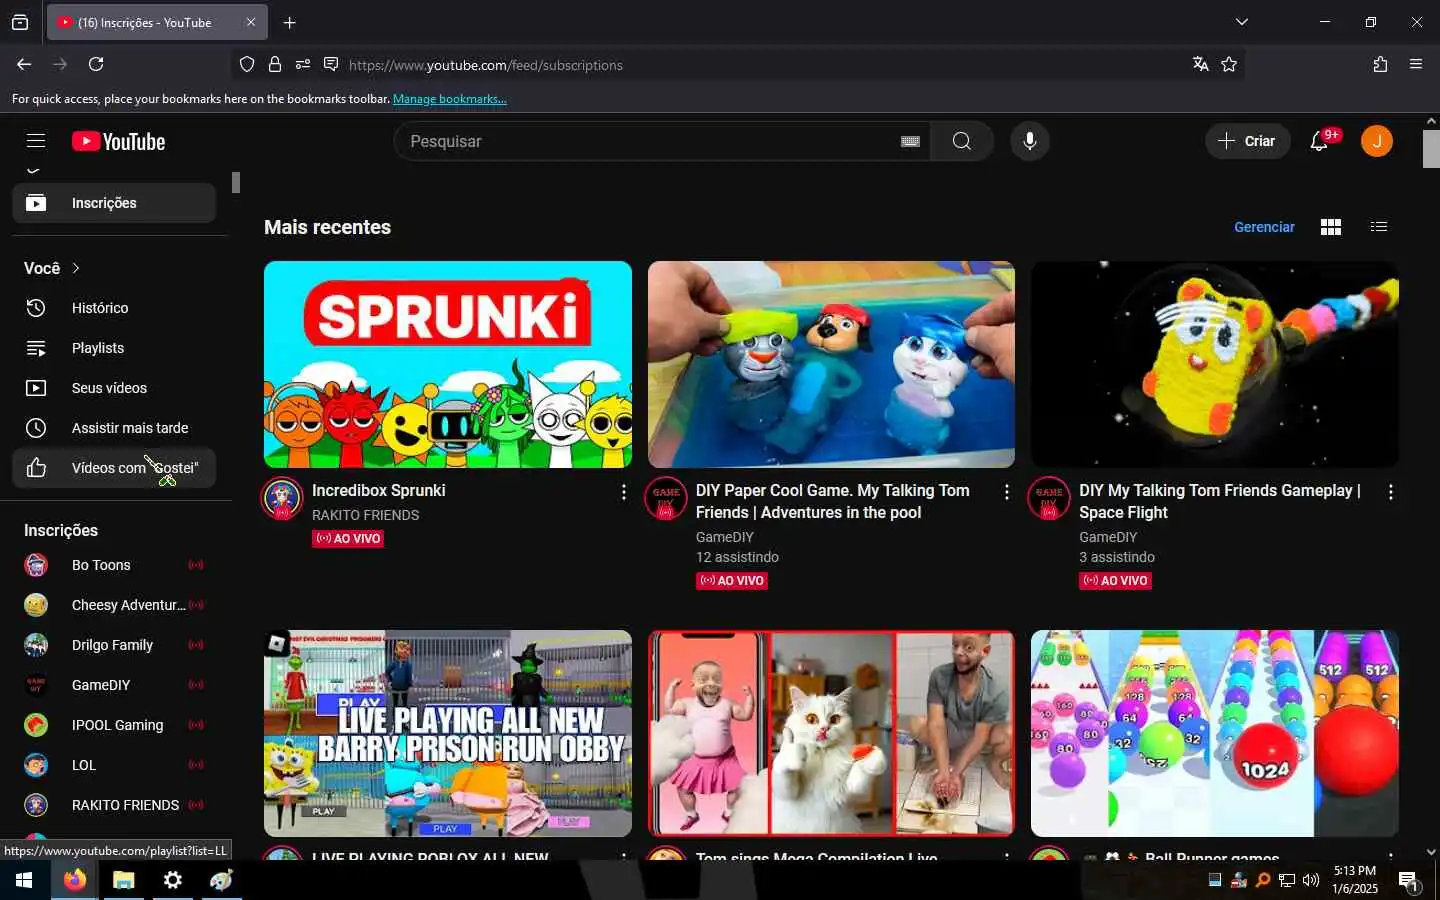
Task: Open RAKITO FRIENDS channel avatar under Sprunki
Action: pyautogui.click(x=282, y=498)
